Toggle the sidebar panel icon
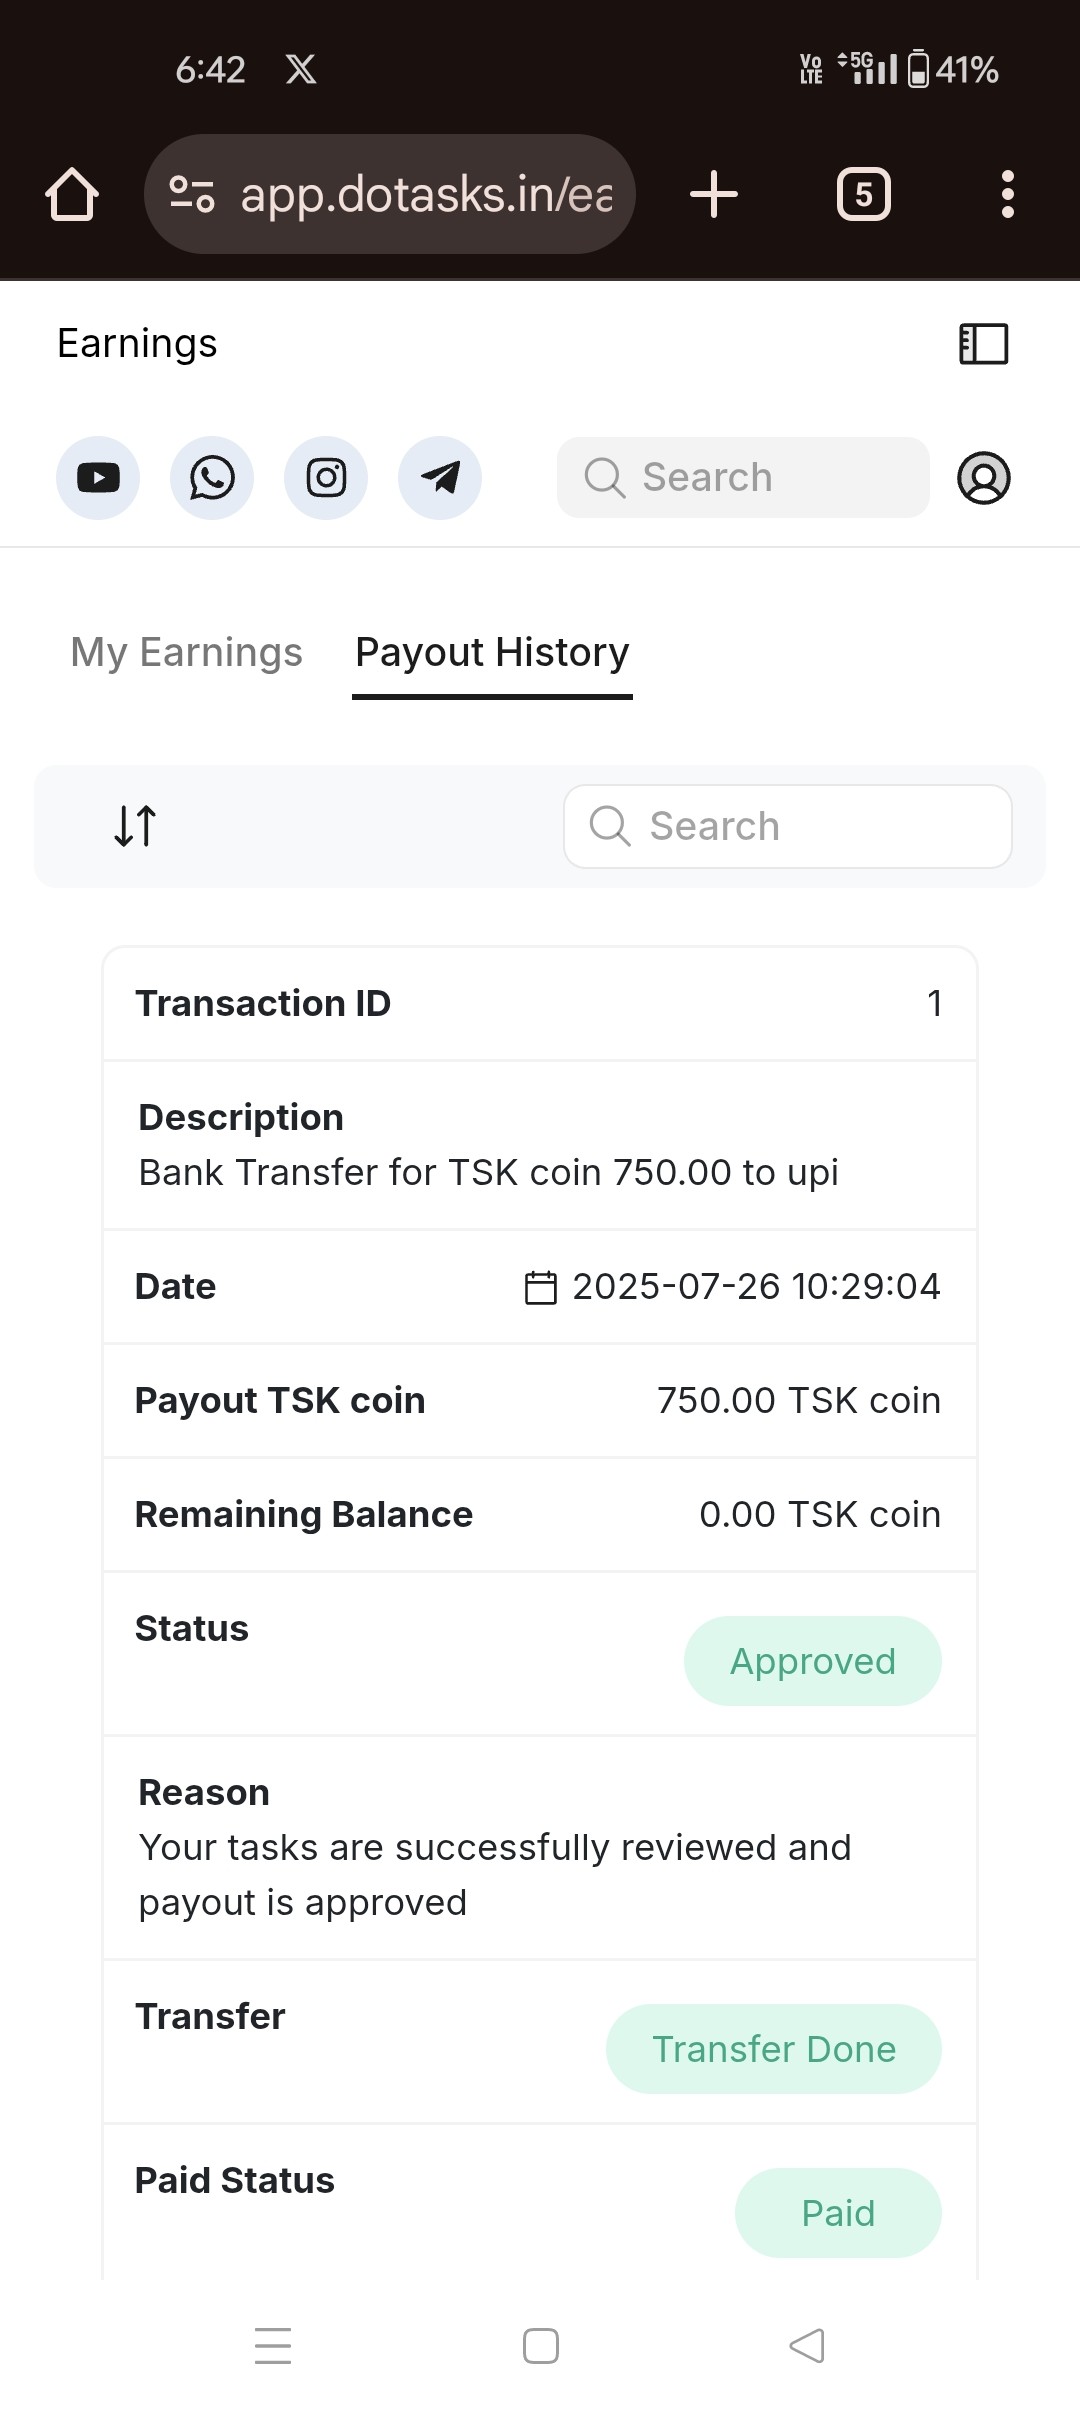1080x2412 pixels. [983, 344]
